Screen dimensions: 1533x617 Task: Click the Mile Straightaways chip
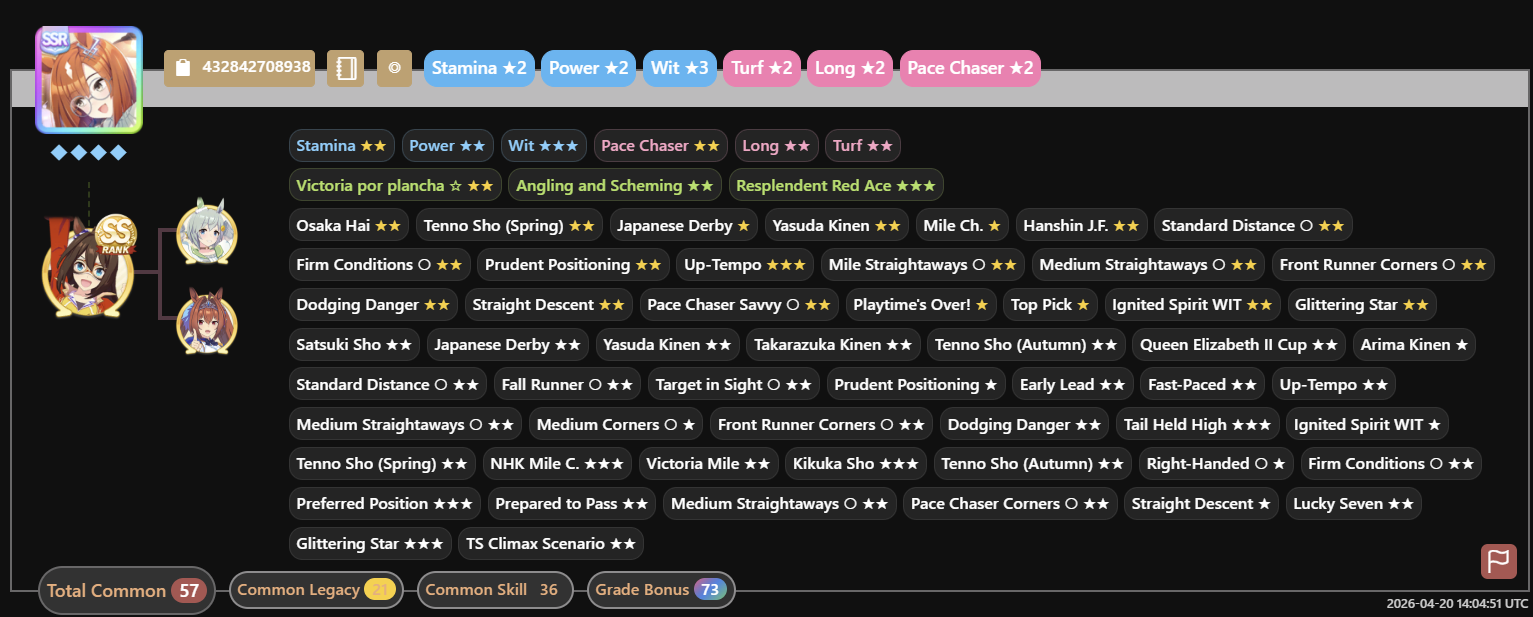pos(923,265)
